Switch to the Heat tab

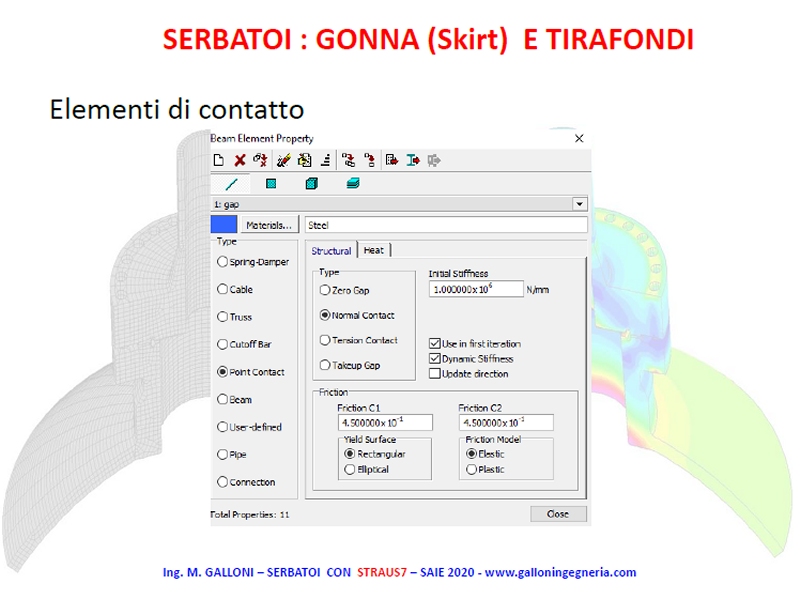374,251
